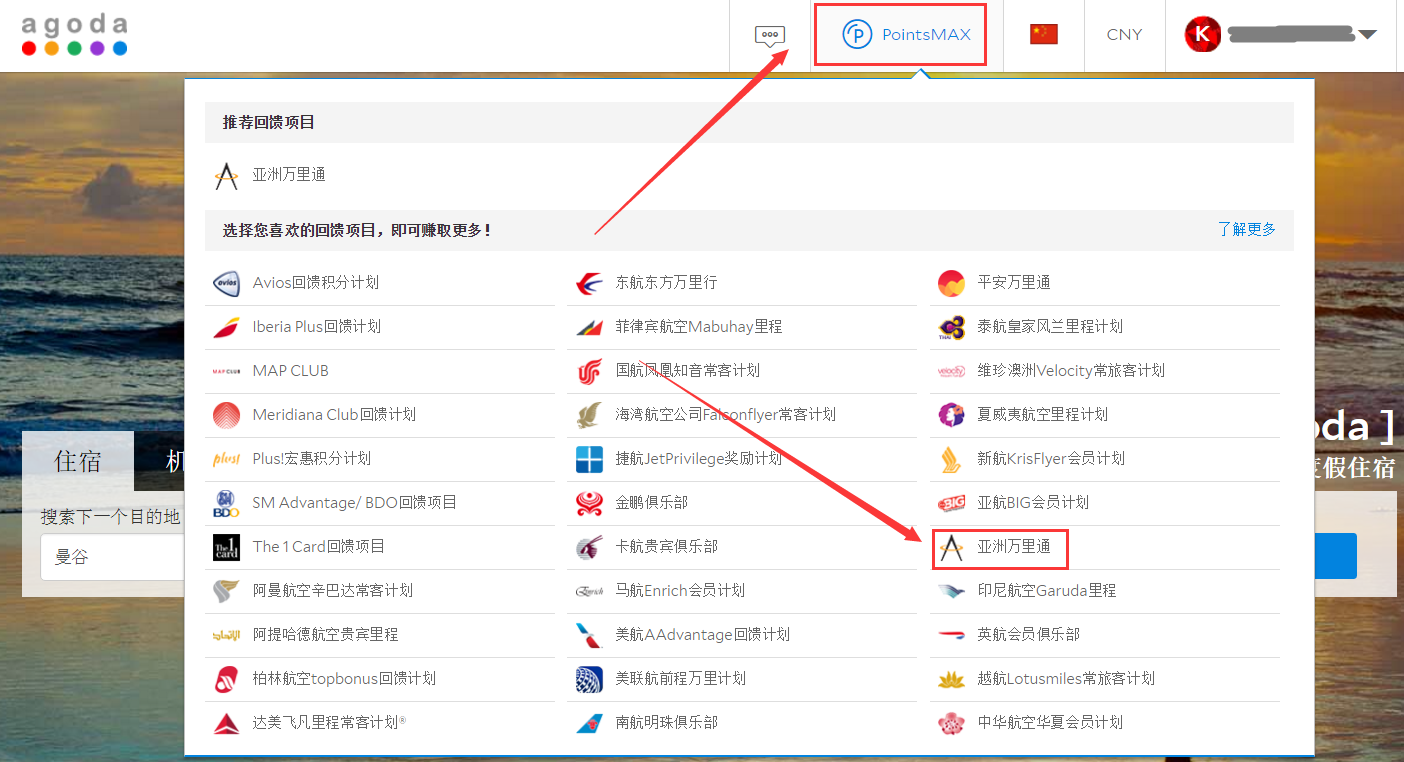1404x762 pixels.
Task: Click the 南航明珠俱乐部 logo
Action: [x=590, y=723]
